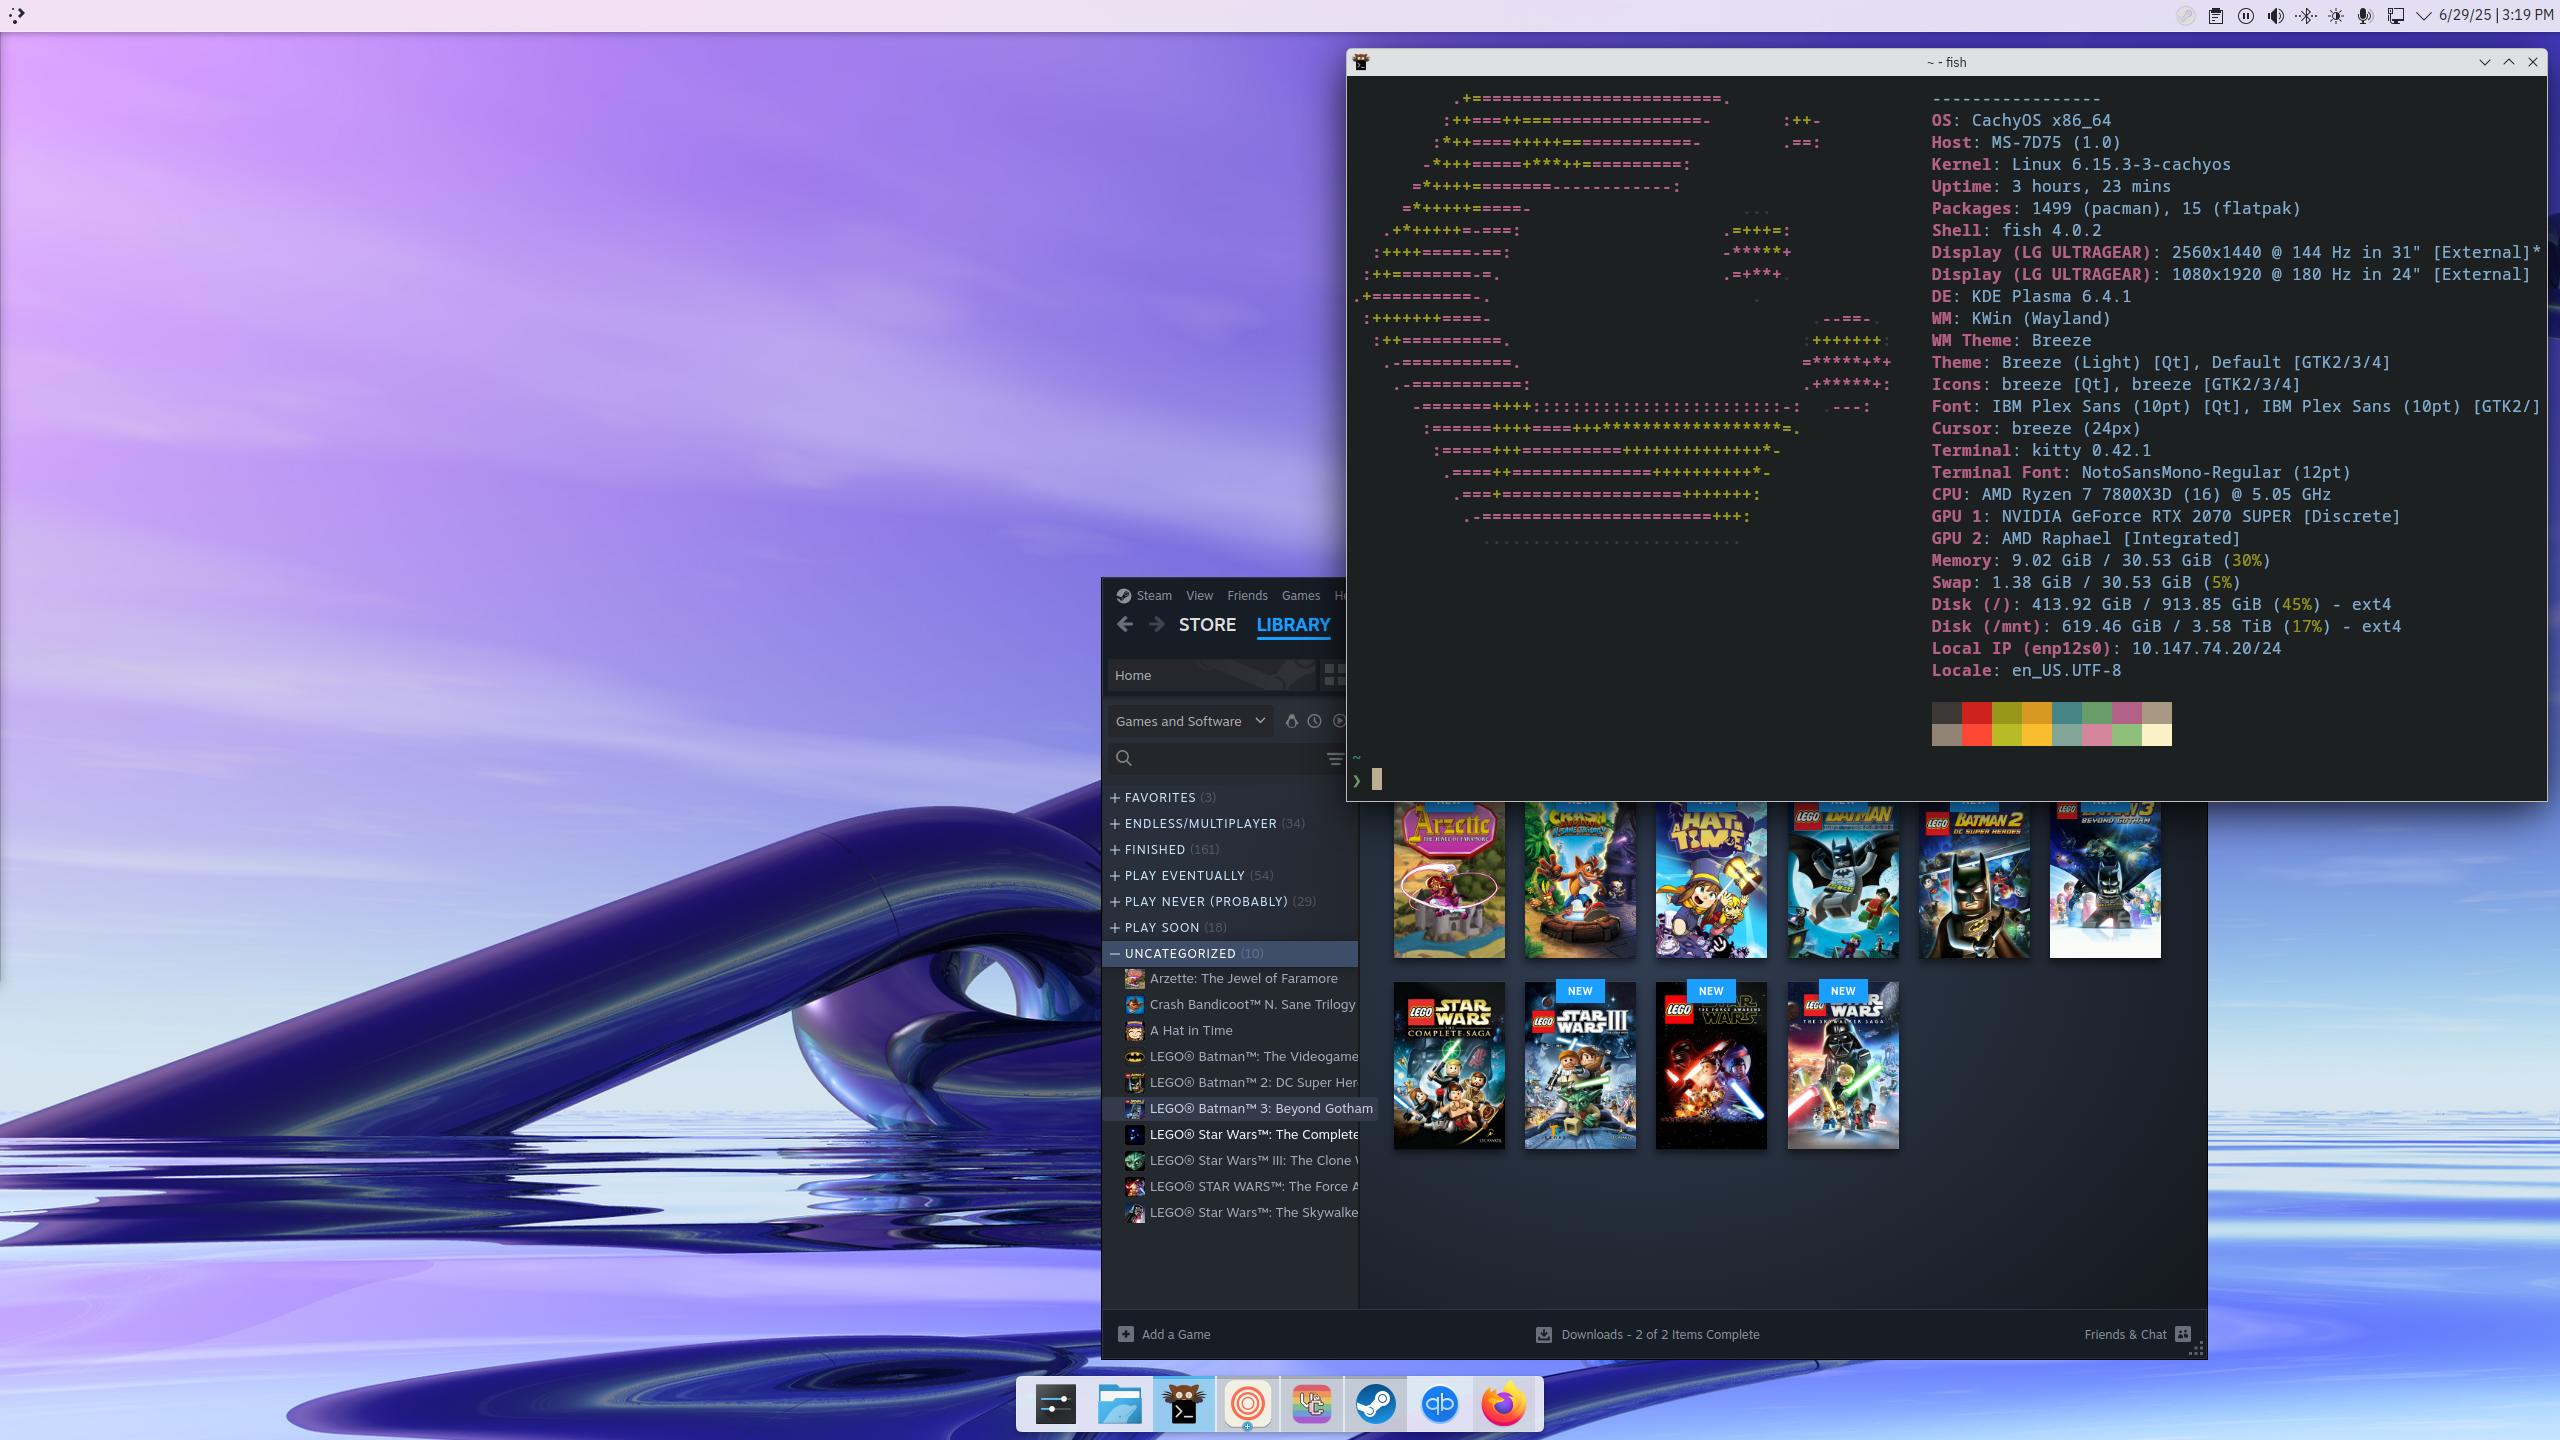
Task: Switch library to grid view icon
Action: click(1335, 675)
